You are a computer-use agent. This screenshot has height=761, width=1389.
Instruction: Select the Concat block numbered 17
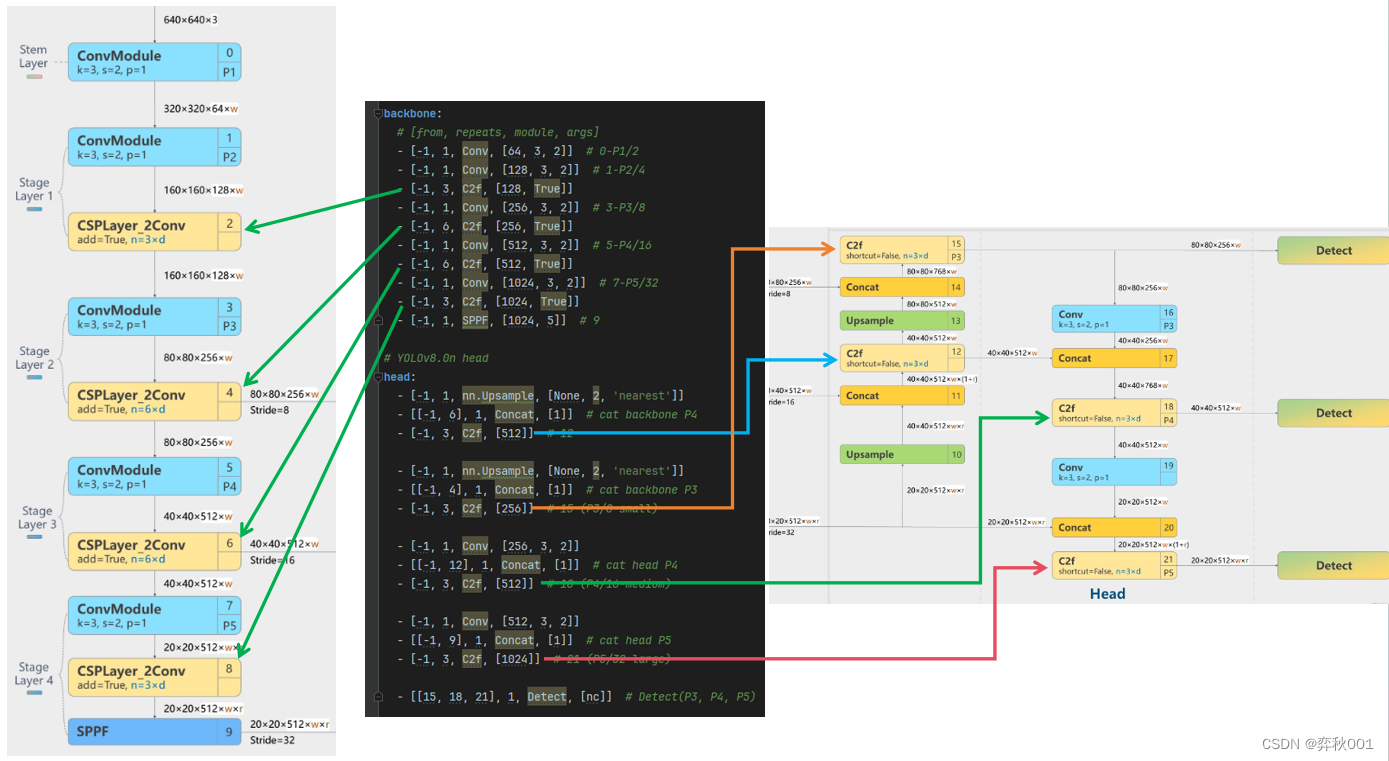pyautogui.click(x=1114, y=358)
